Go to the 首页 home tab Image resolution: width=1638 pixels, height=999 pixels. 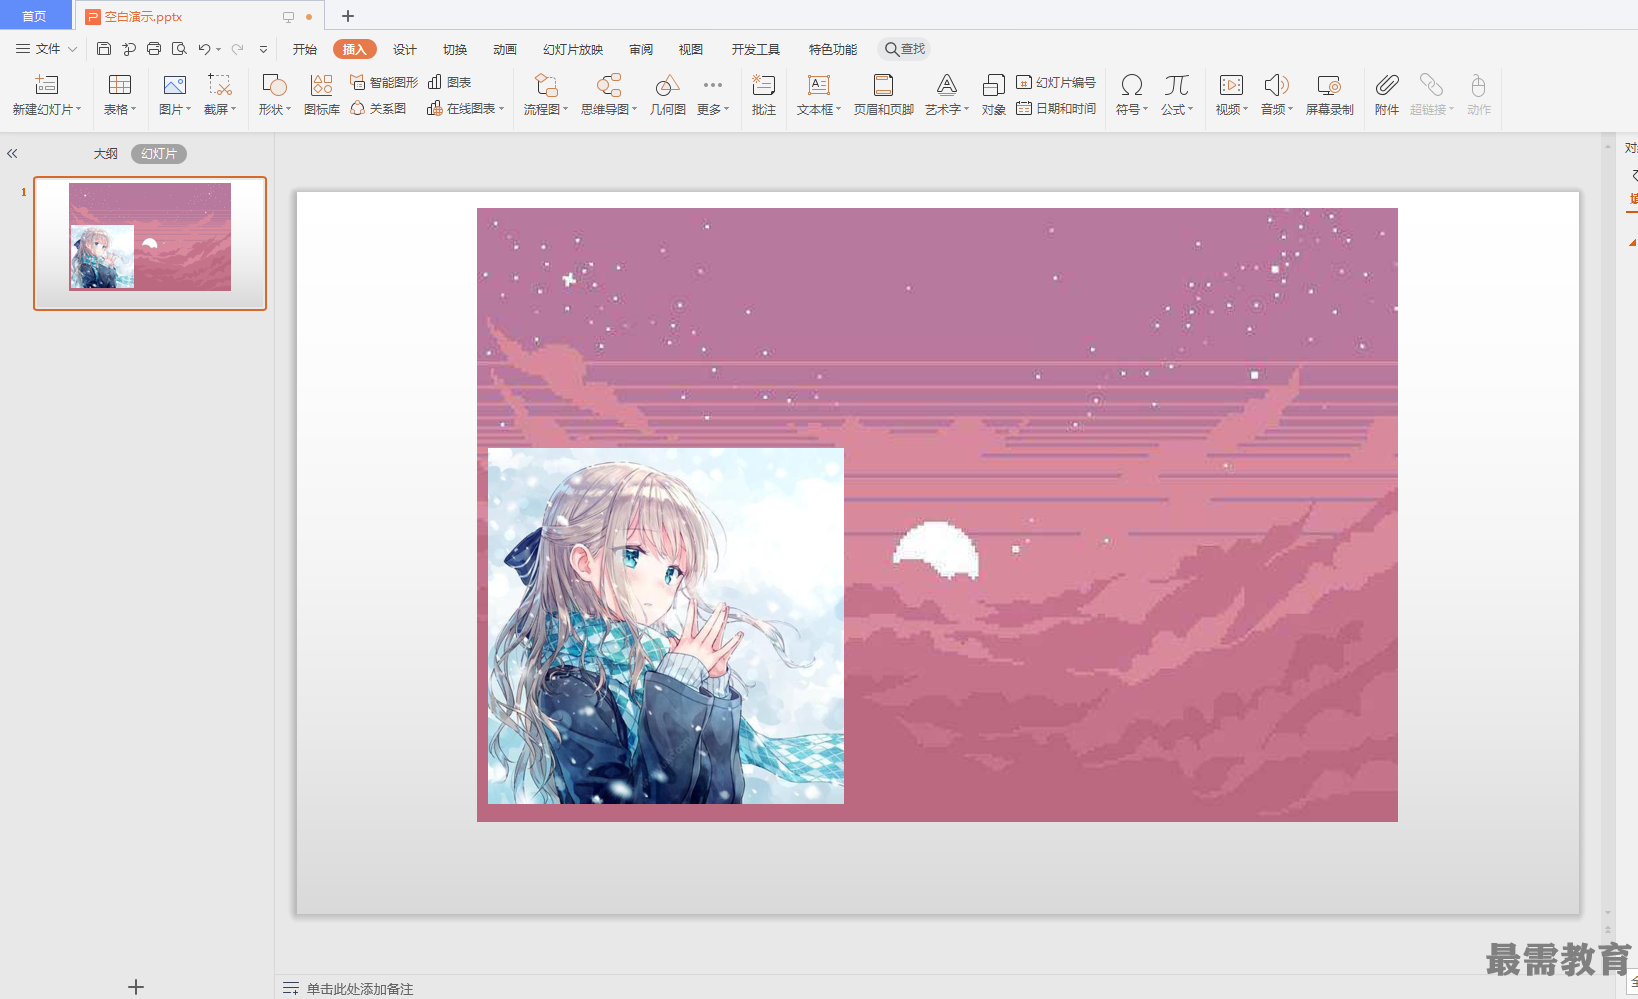coord(35,16)
